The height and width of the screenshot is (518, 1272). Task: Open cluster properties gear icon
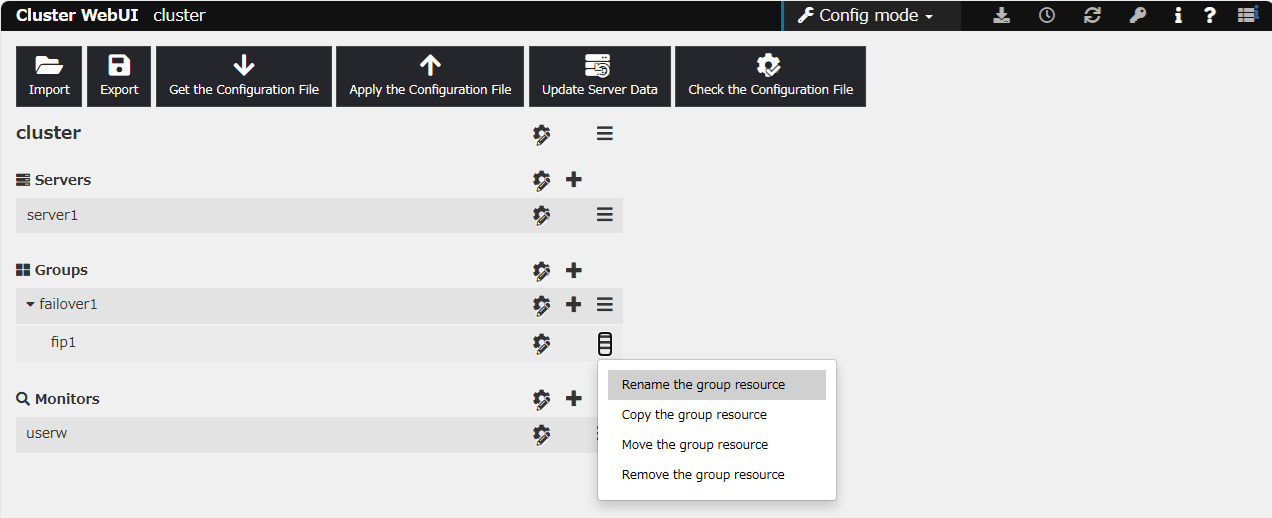tap(542, 134)
